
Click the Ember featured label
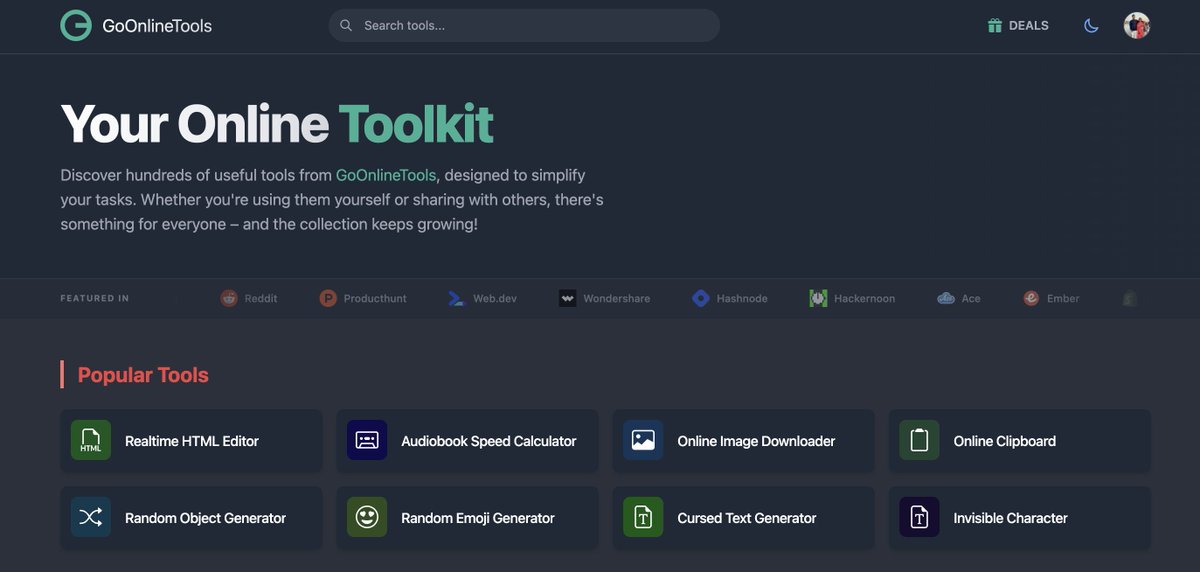click(1063, 299)
